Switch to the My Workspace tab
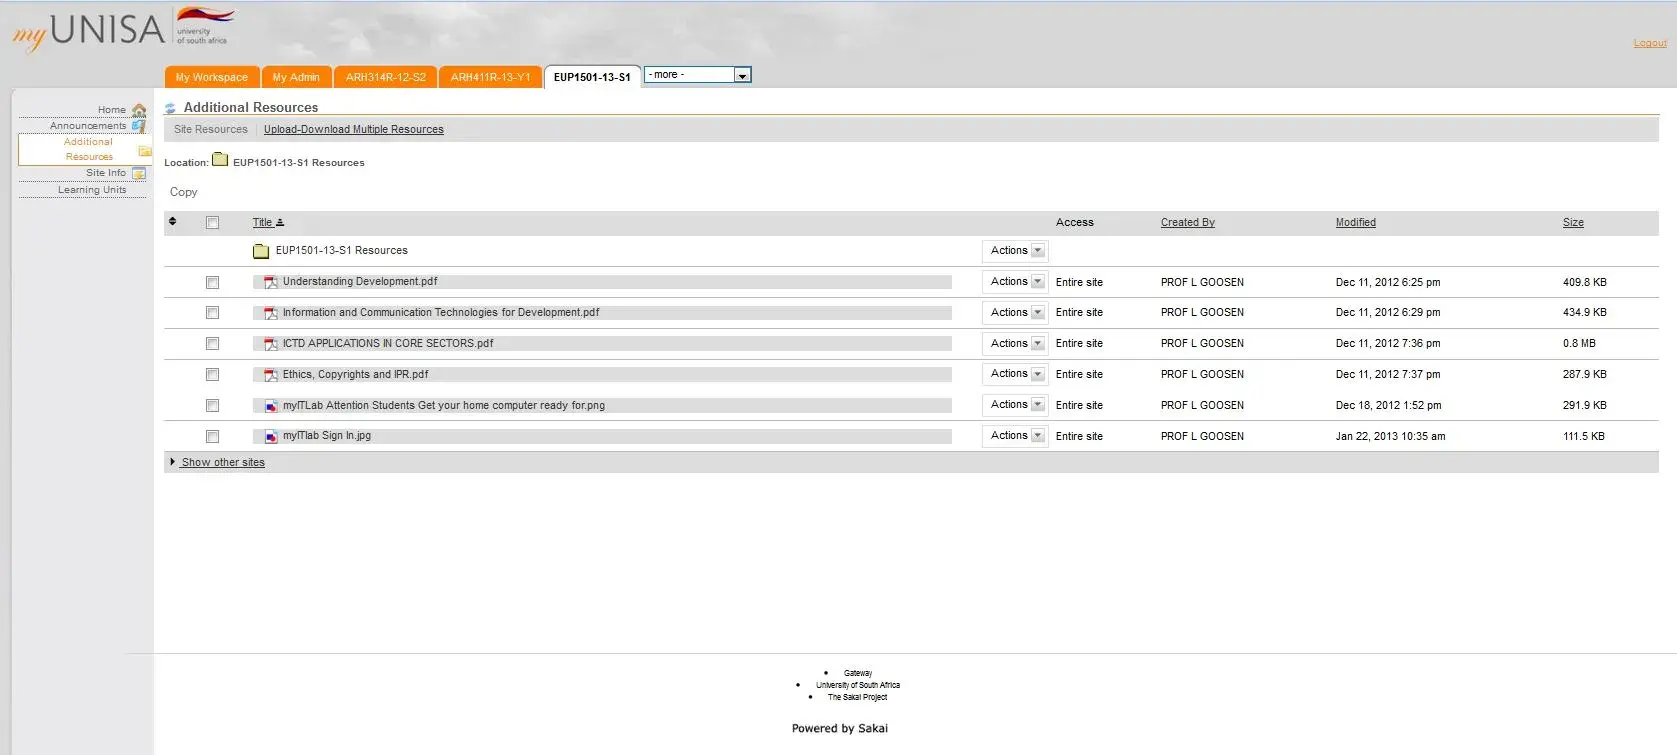1677x755 pixels. pos(211,77)
